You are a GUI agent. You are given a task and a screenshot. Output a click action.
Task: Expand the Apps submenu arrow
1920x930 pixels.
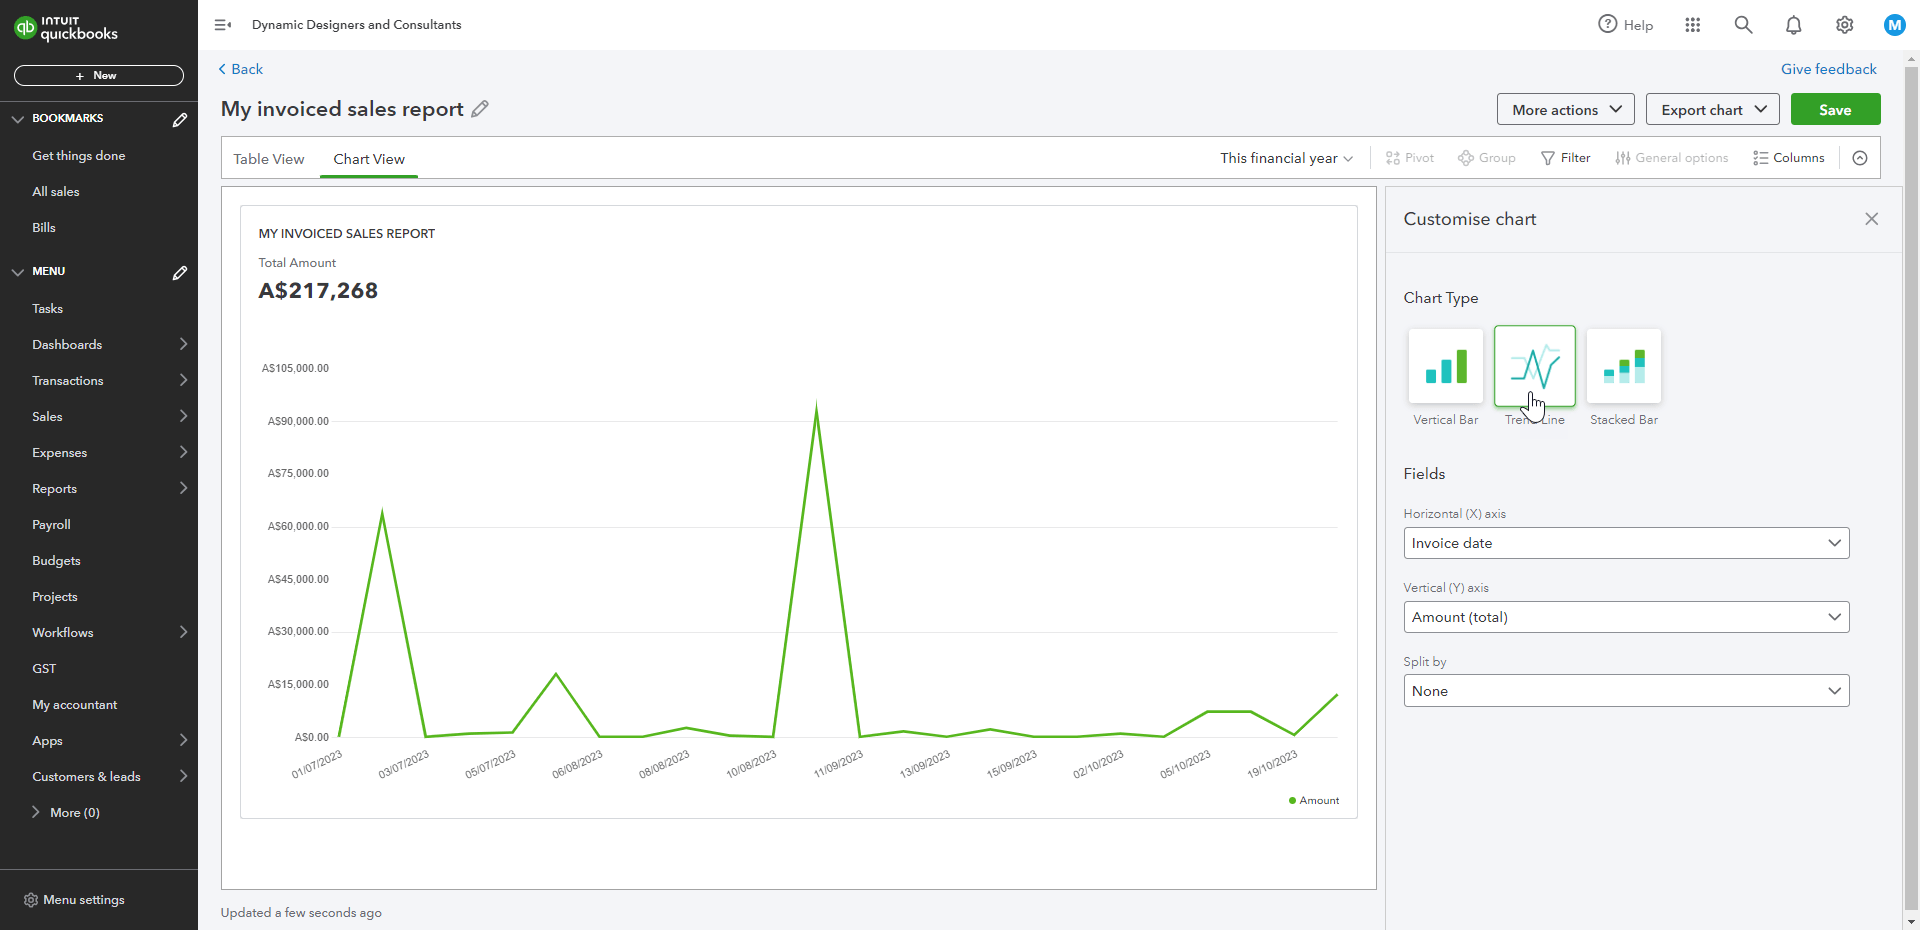[x=183, y=740]
